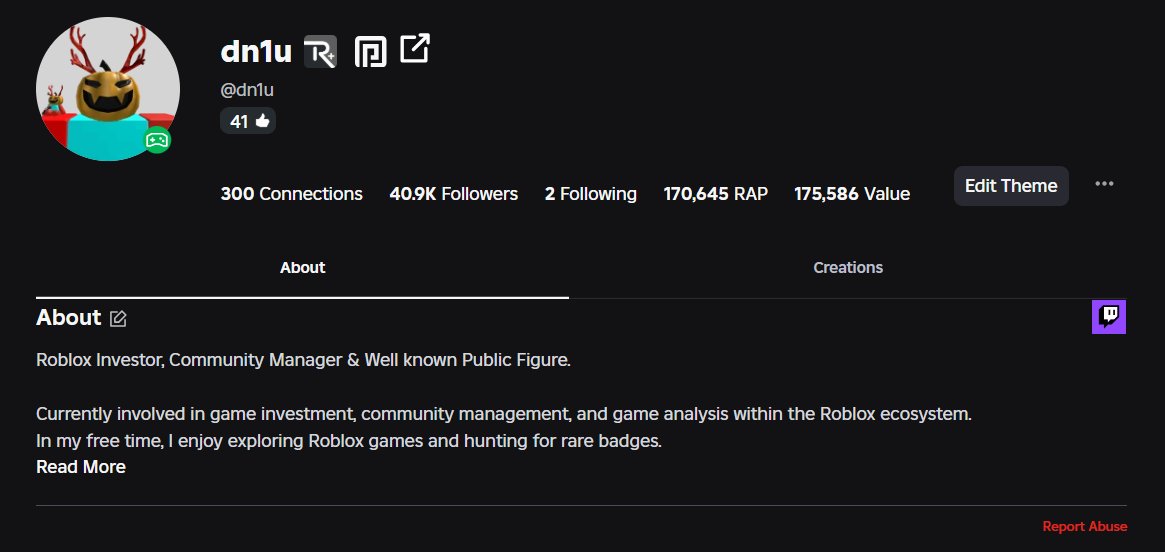
Task: View the 2 Following list
Action: click(591, 194)
